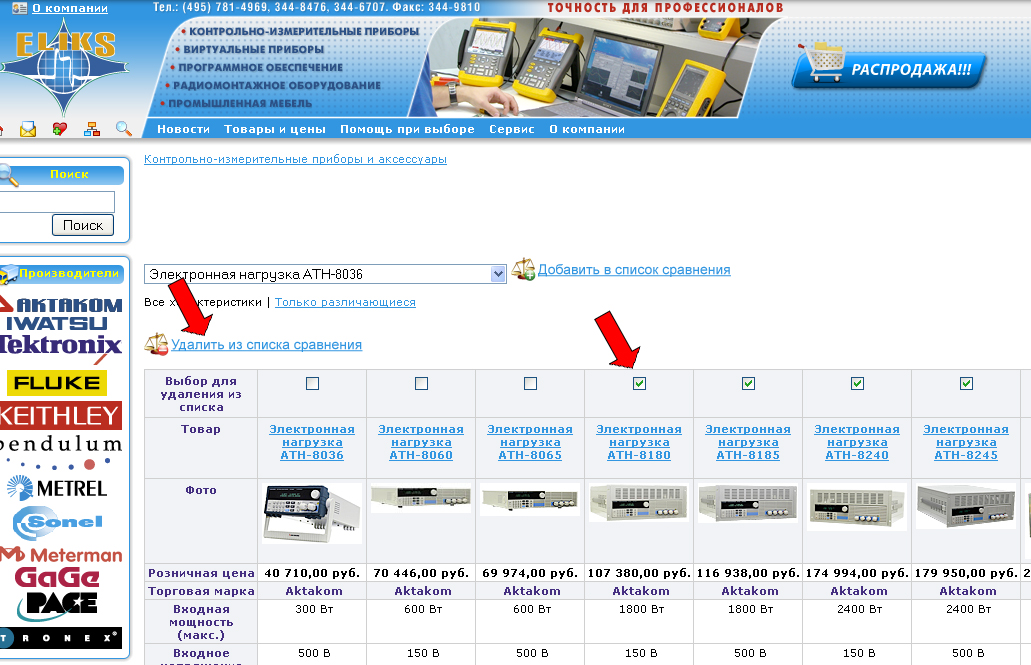
Task: Click the Розничная цена row label
Action: 201,573
